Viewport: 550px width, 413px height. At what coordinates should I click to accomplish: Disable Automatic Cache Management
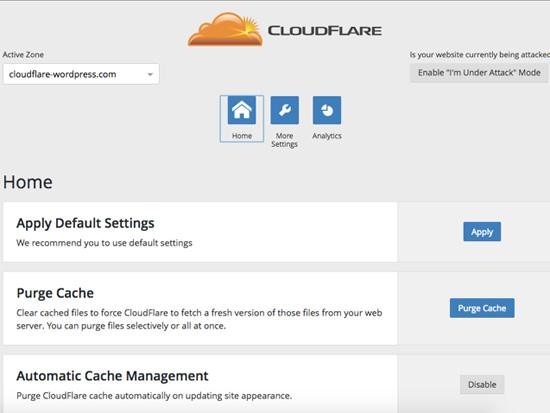(x=482, y=385)
